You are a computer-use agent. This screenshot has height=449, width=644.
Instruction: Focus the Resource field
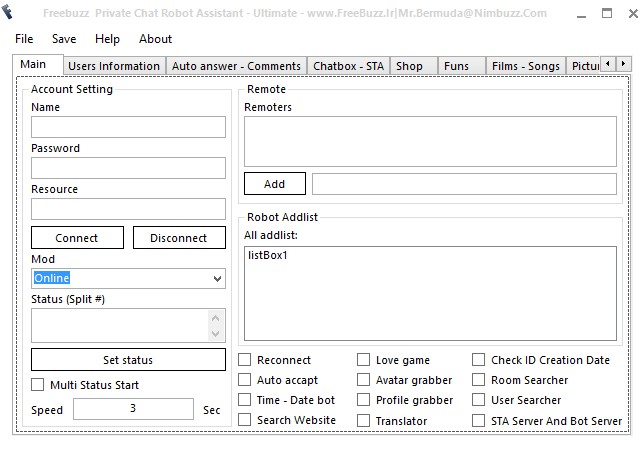pos(128,209)
